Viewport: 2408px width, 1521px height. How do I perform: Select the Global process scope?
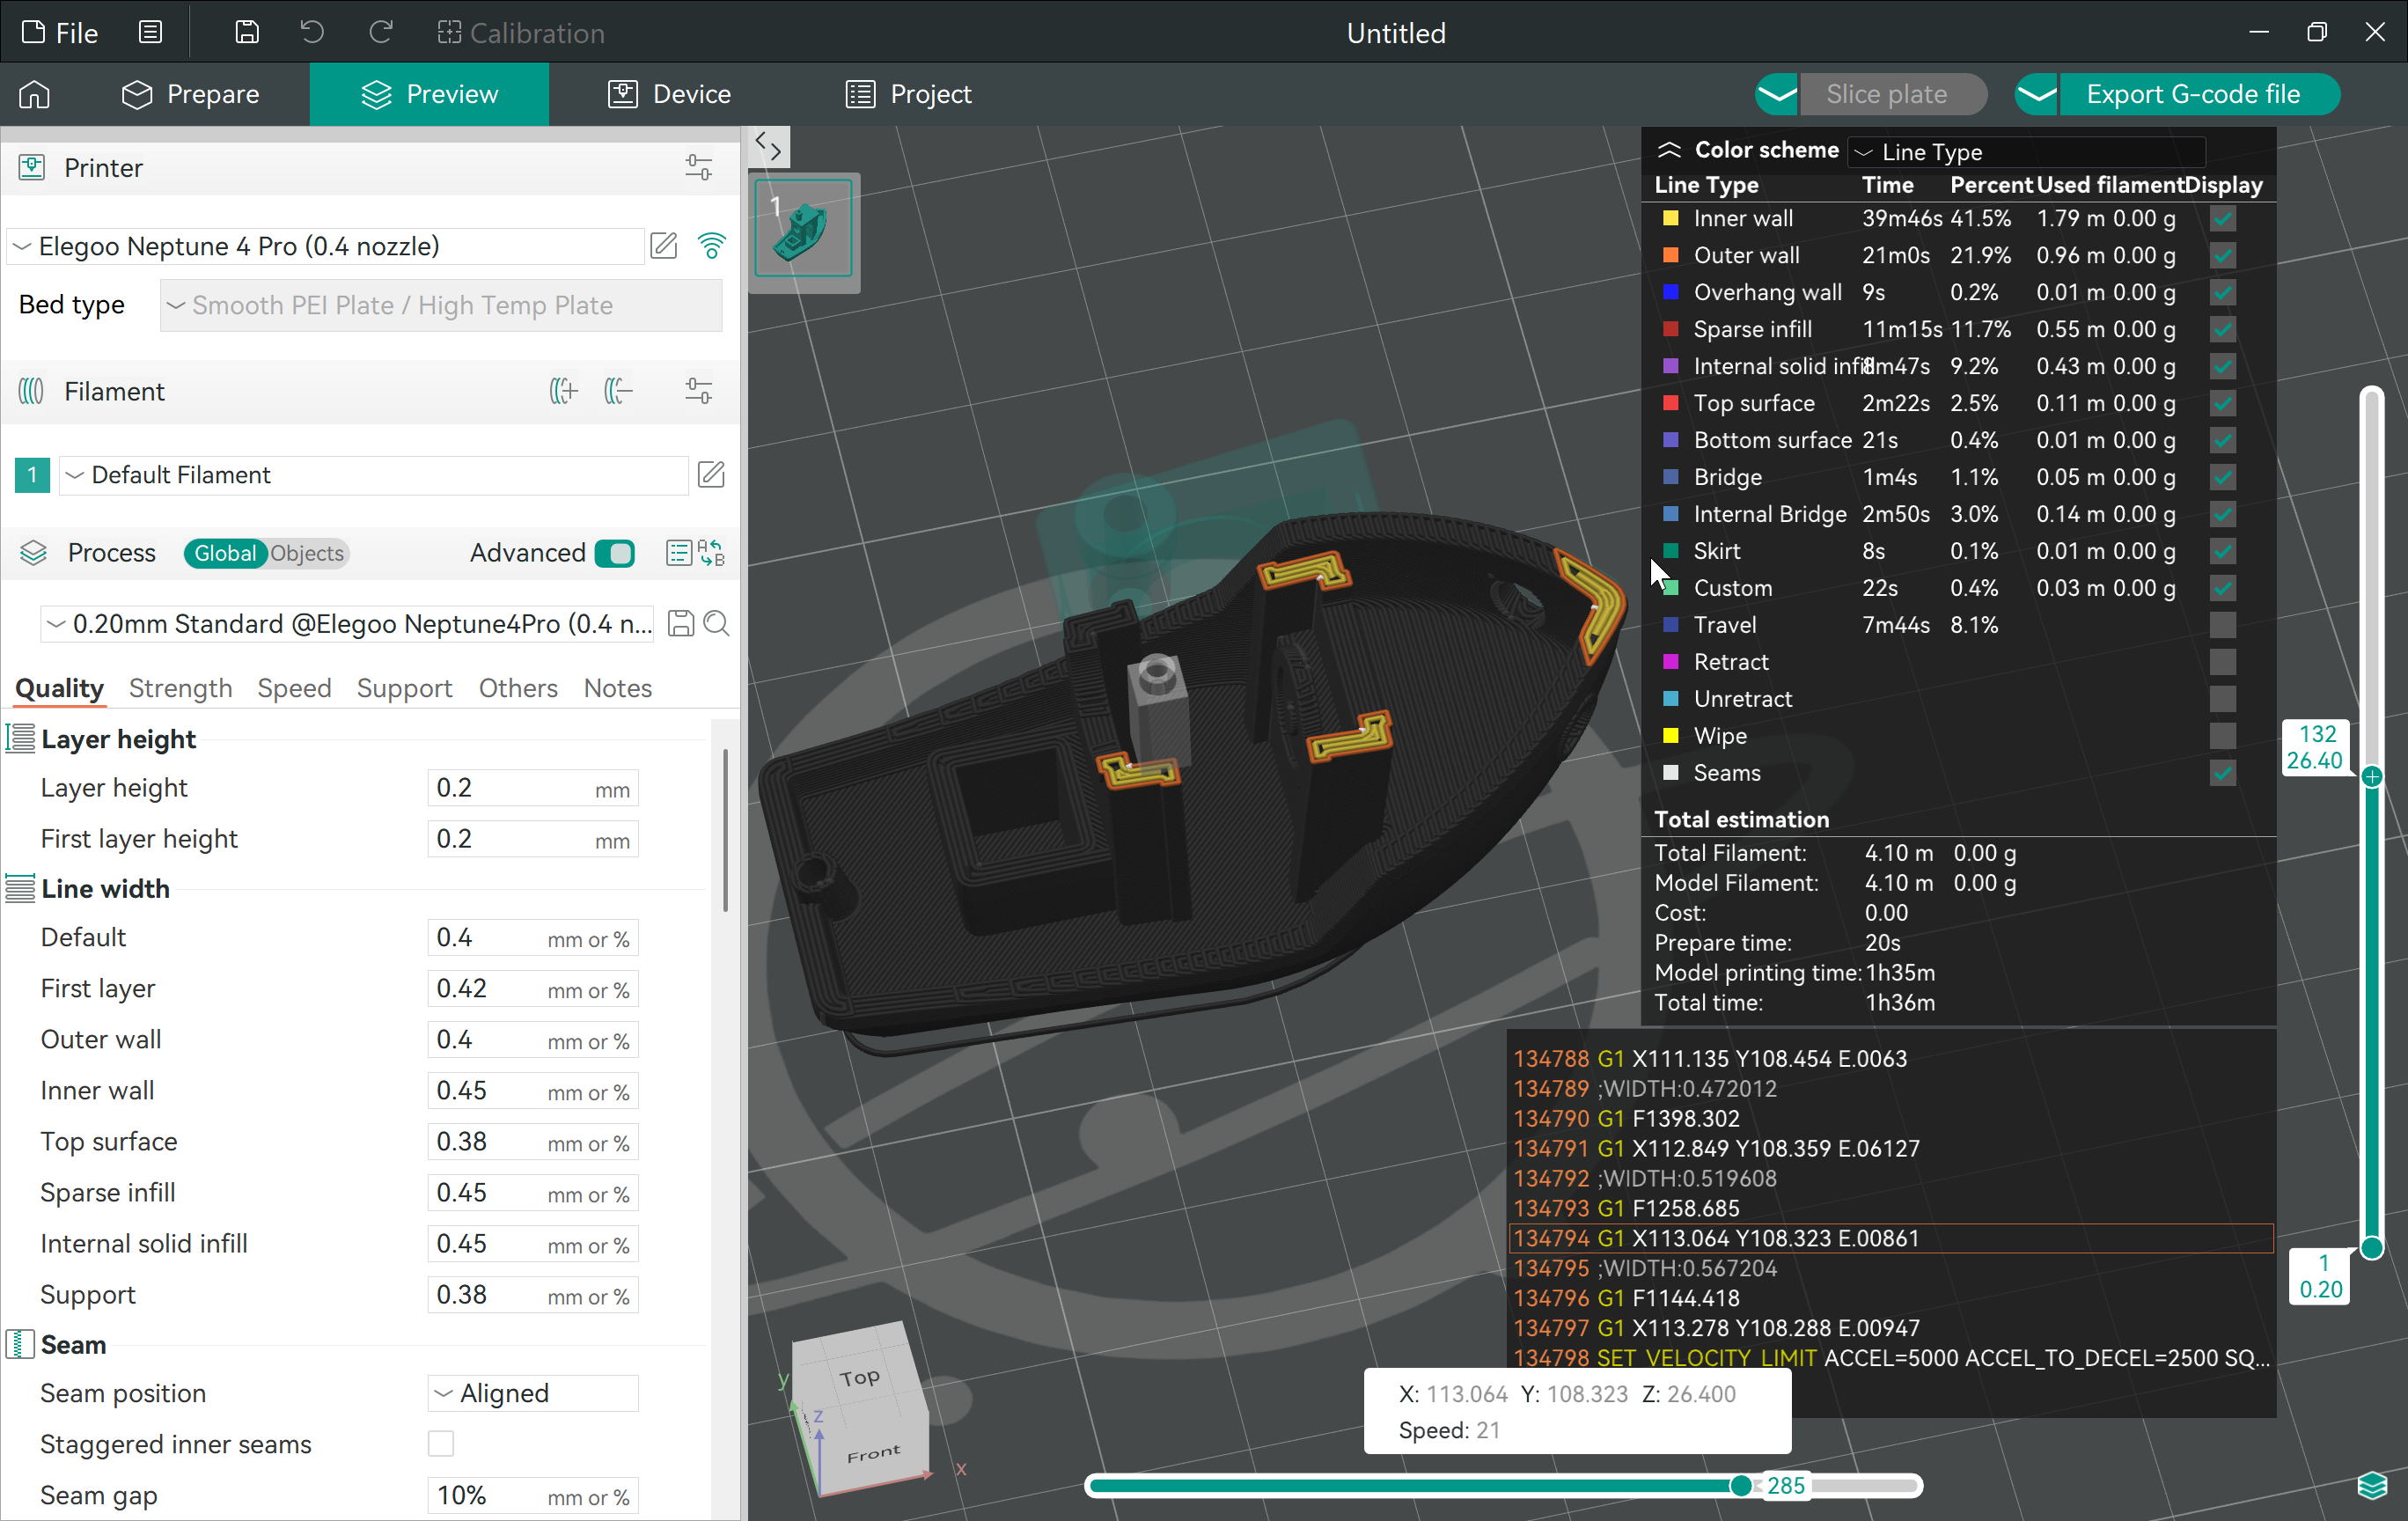(x=225, y=553)
